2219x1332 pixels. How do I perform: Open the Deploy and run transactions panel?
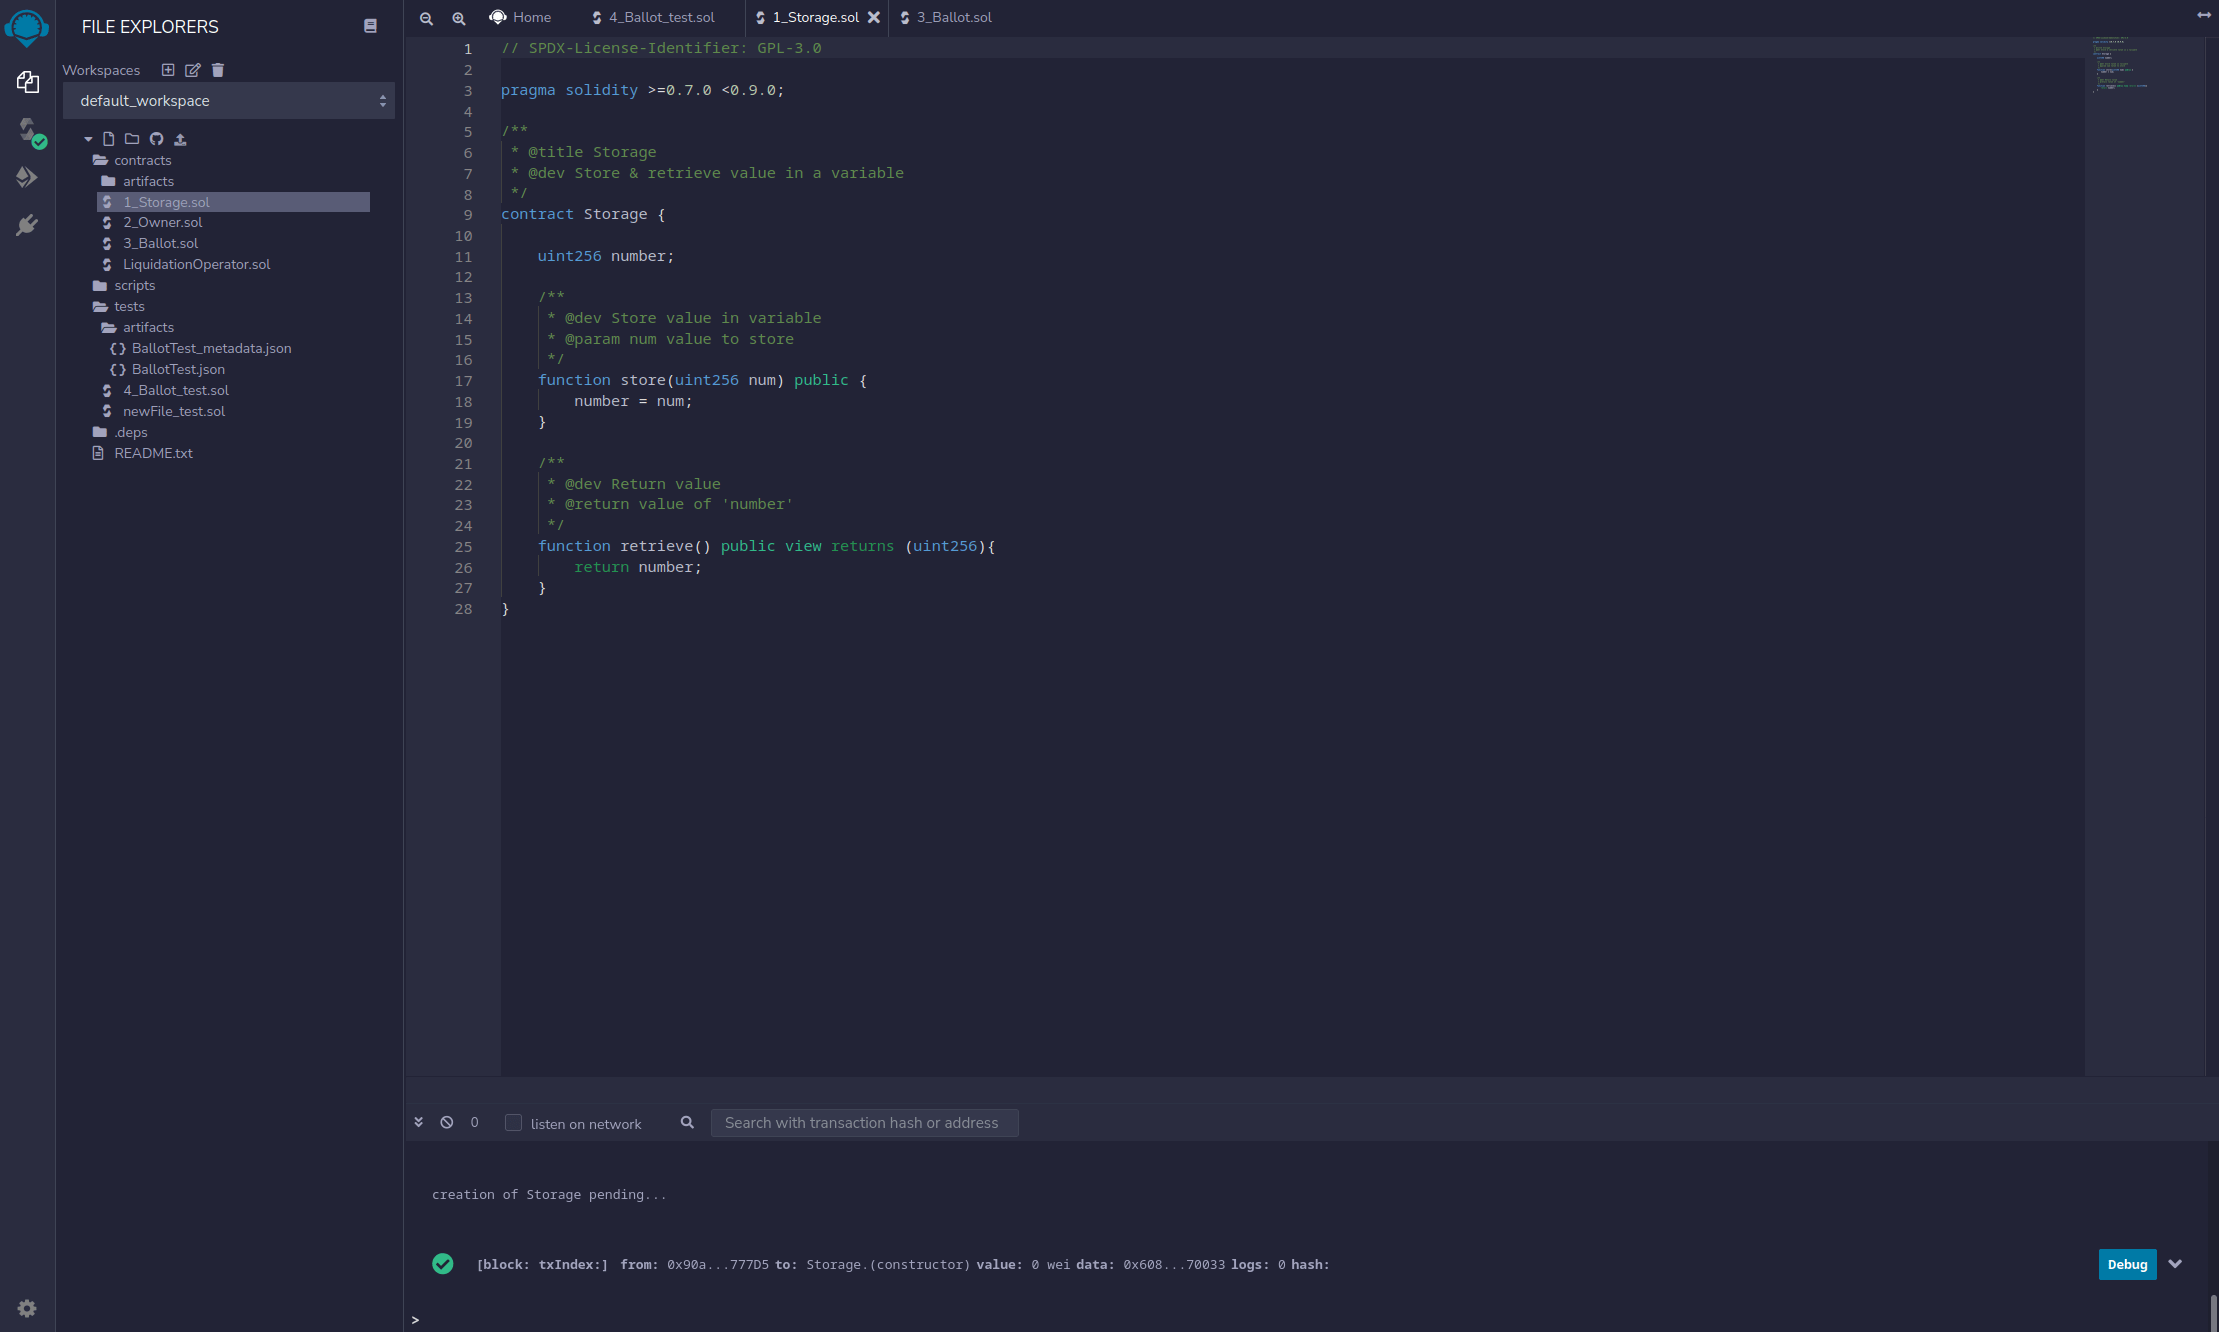pyautogui.click(x=27, y=176)
